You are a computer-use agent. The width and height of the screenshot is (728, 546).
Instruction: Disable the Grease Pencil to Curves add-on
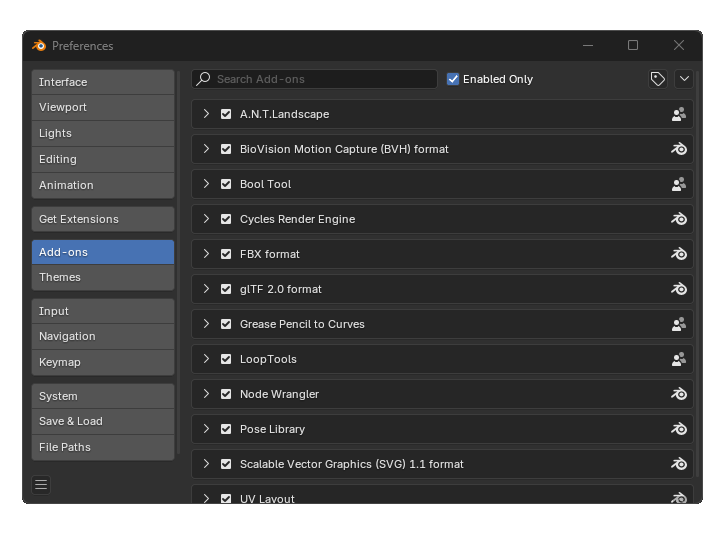[226, 324]
